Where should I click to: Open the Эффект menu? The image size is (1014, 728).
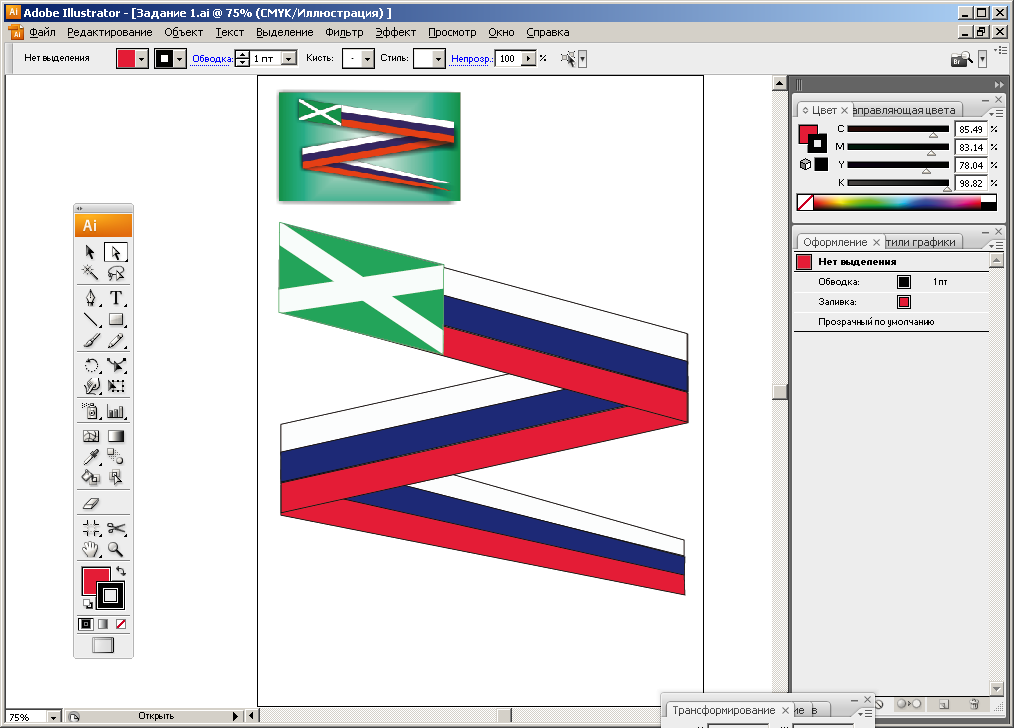click(396, 32)
